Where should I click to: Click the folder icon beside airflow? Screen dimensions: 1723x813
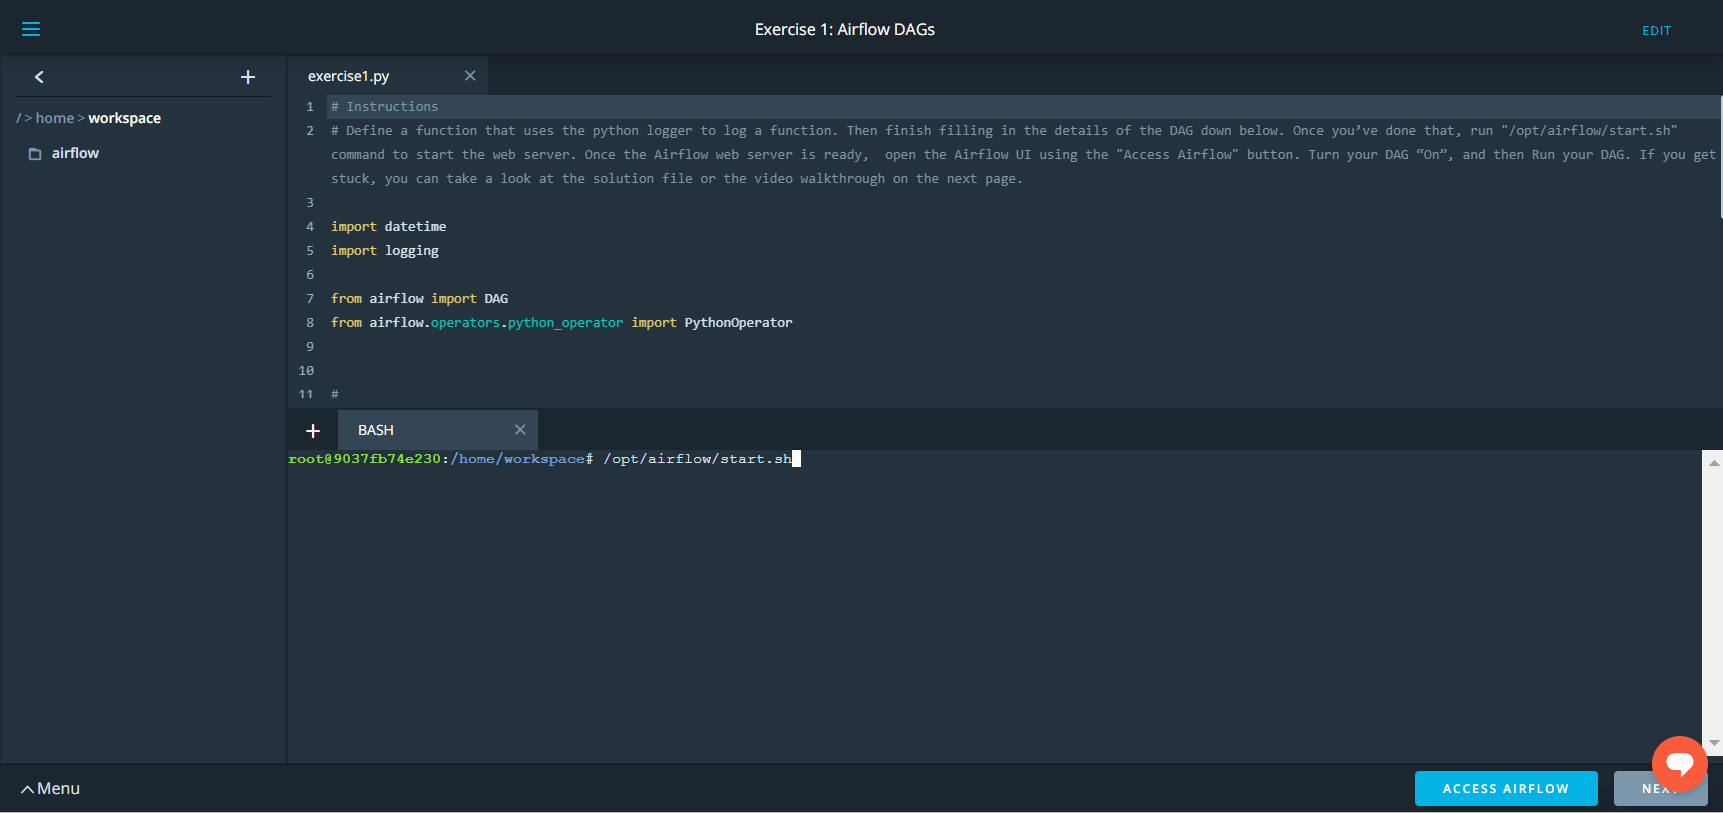(35, 154)
